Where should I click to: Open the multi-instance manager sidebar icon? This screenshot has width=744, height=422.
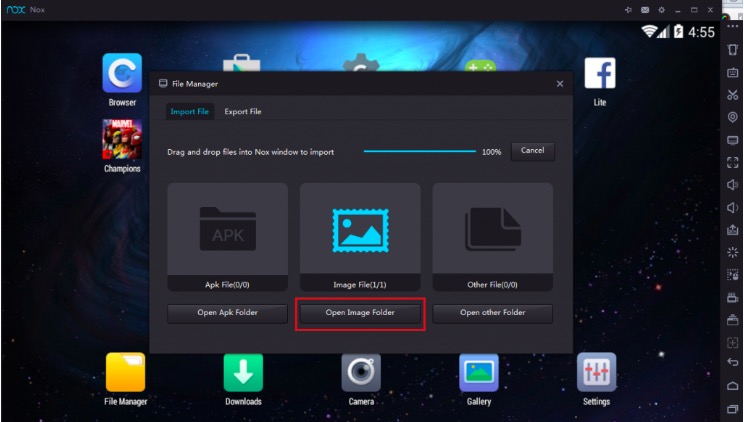(x=733, y=320)
